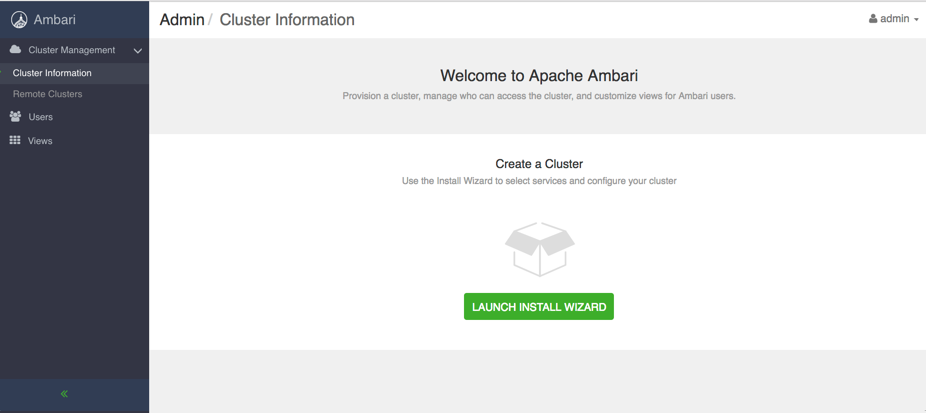Viewport: 926px width, 413px height.
Task: Click the open box illustration
Action: pyautogui.click(x=540, y=249)
